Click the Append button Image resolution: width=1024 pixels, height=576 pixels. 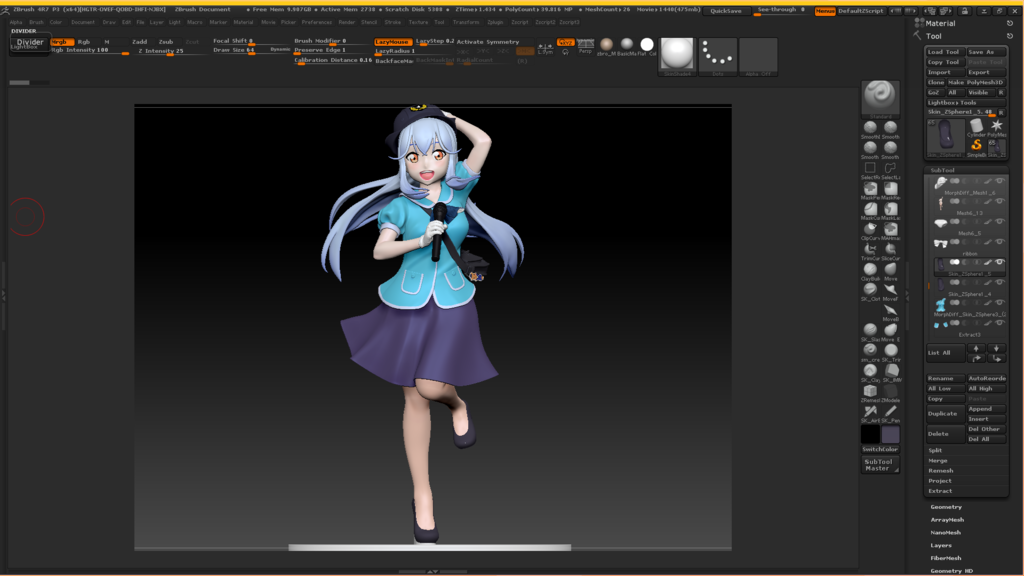coord(986,409)
